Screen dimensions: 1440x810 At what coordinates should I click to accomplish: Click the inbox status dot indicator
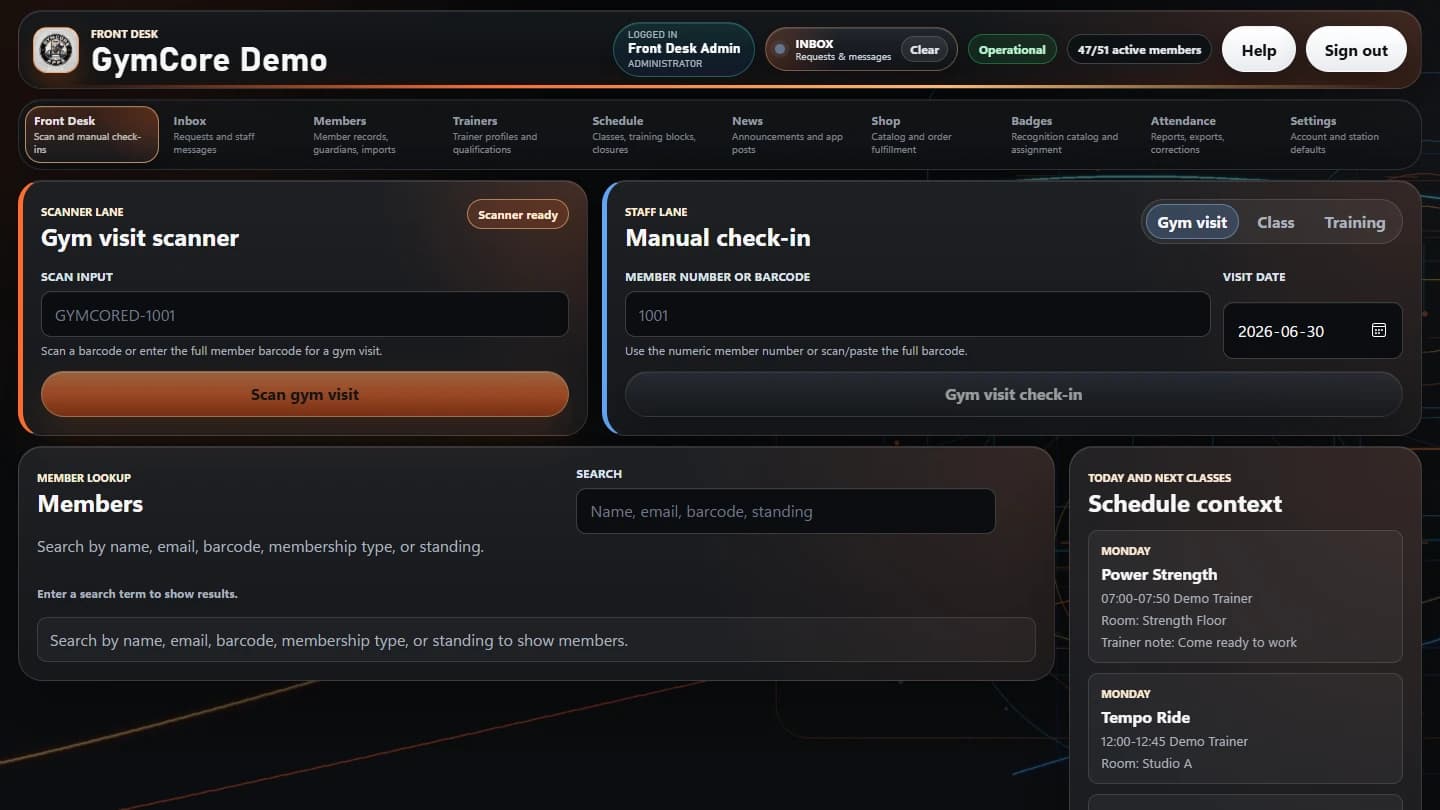click(780, 50)
